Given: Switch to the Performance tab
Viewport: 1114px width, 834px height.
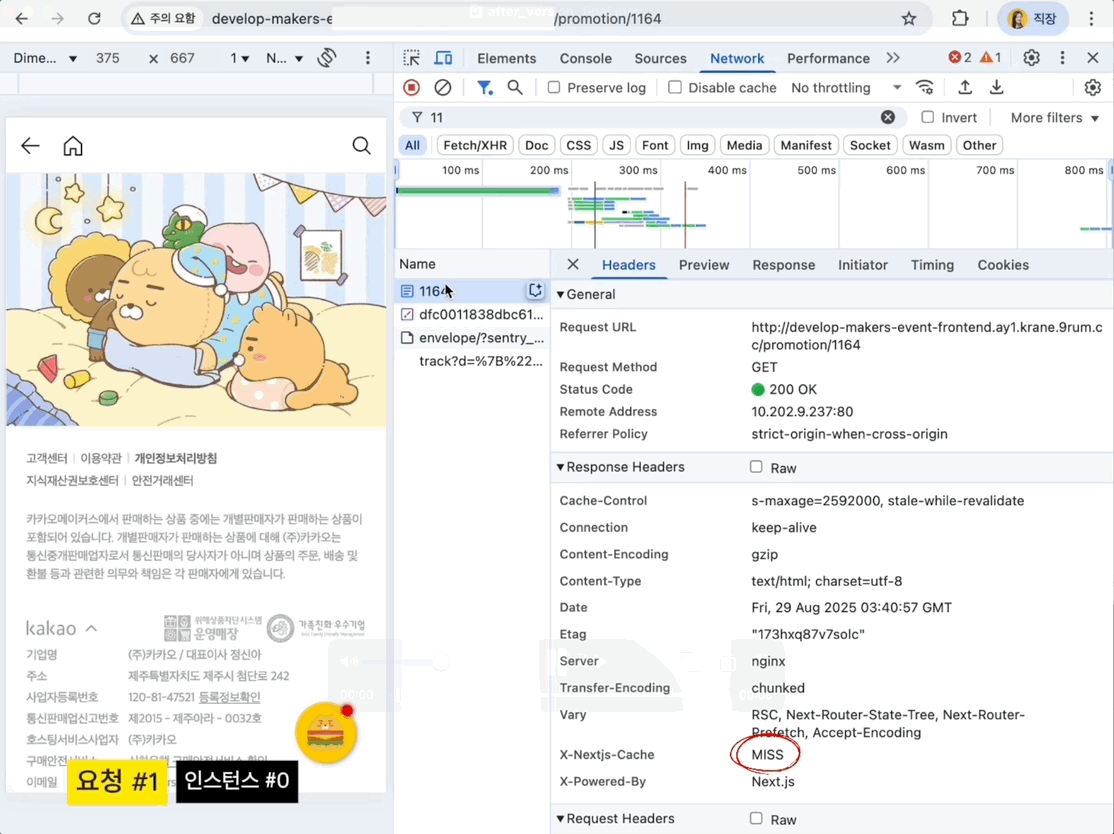Looking at the screenshot, I should point(828,58).
